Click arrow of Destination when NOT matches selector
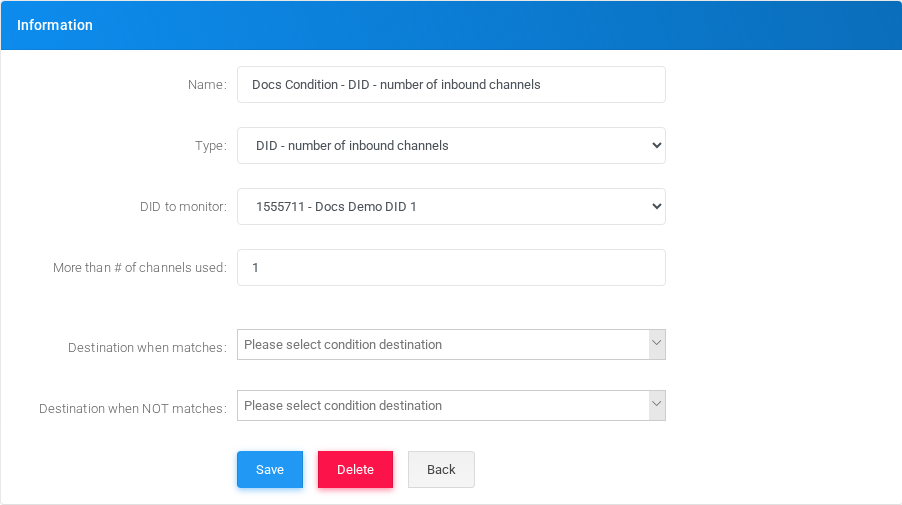Viewport: 902px width, 505px height. (x=657, y=405)
